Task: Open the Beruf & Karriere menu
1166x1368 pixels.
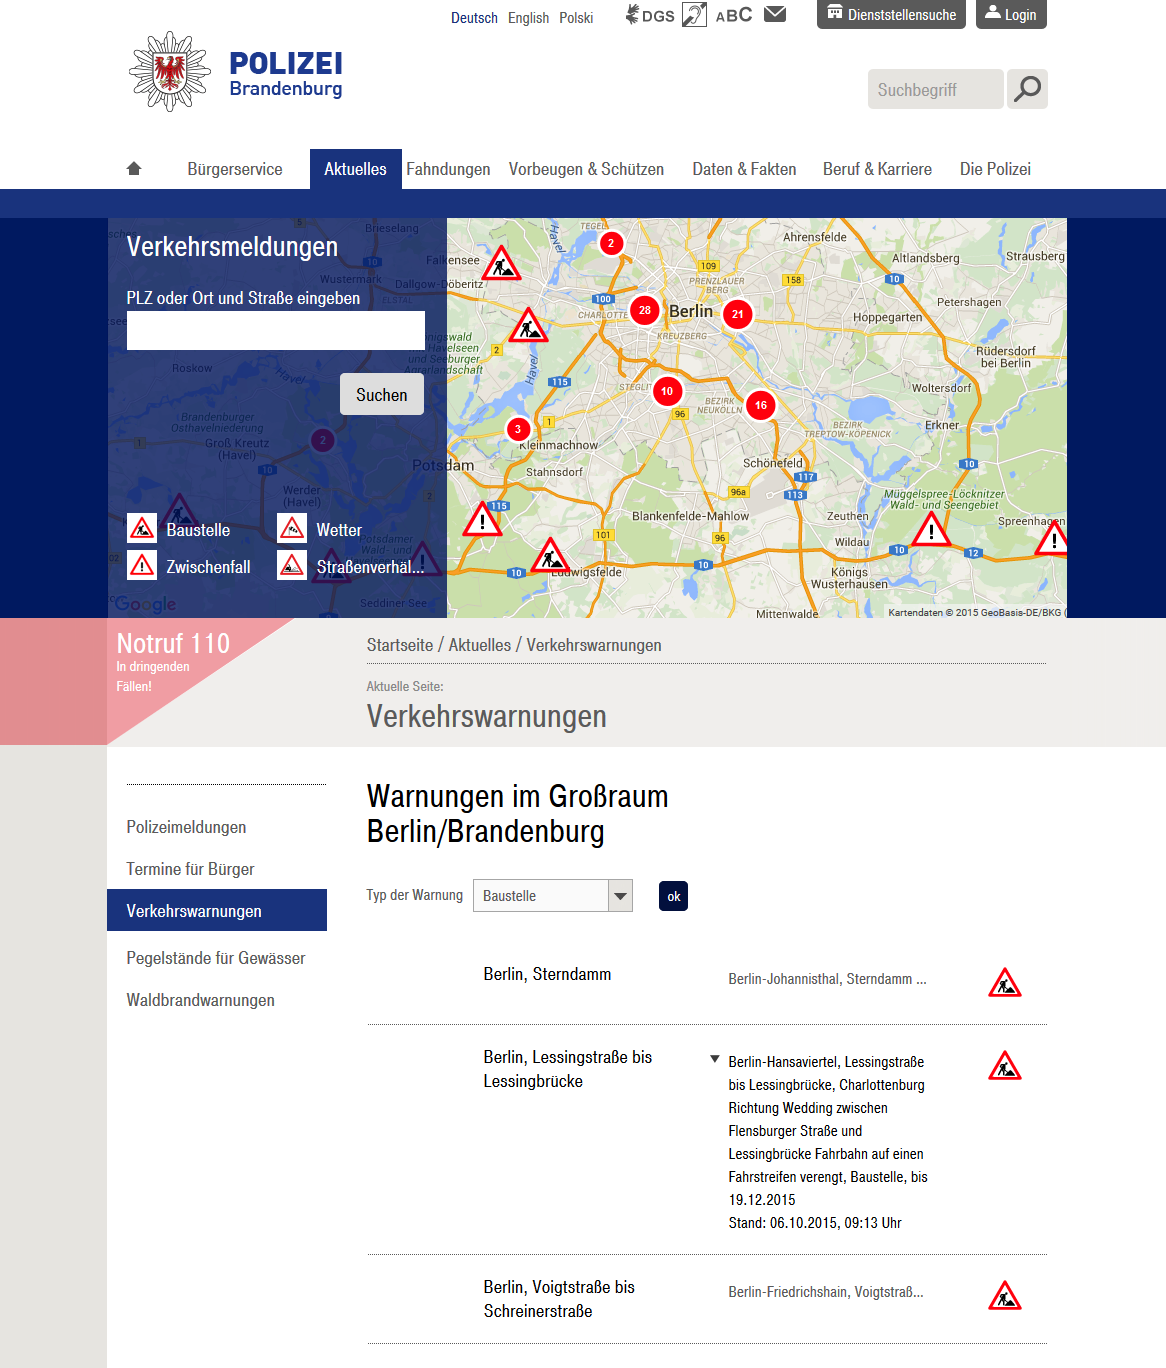Action: (877, 169)
